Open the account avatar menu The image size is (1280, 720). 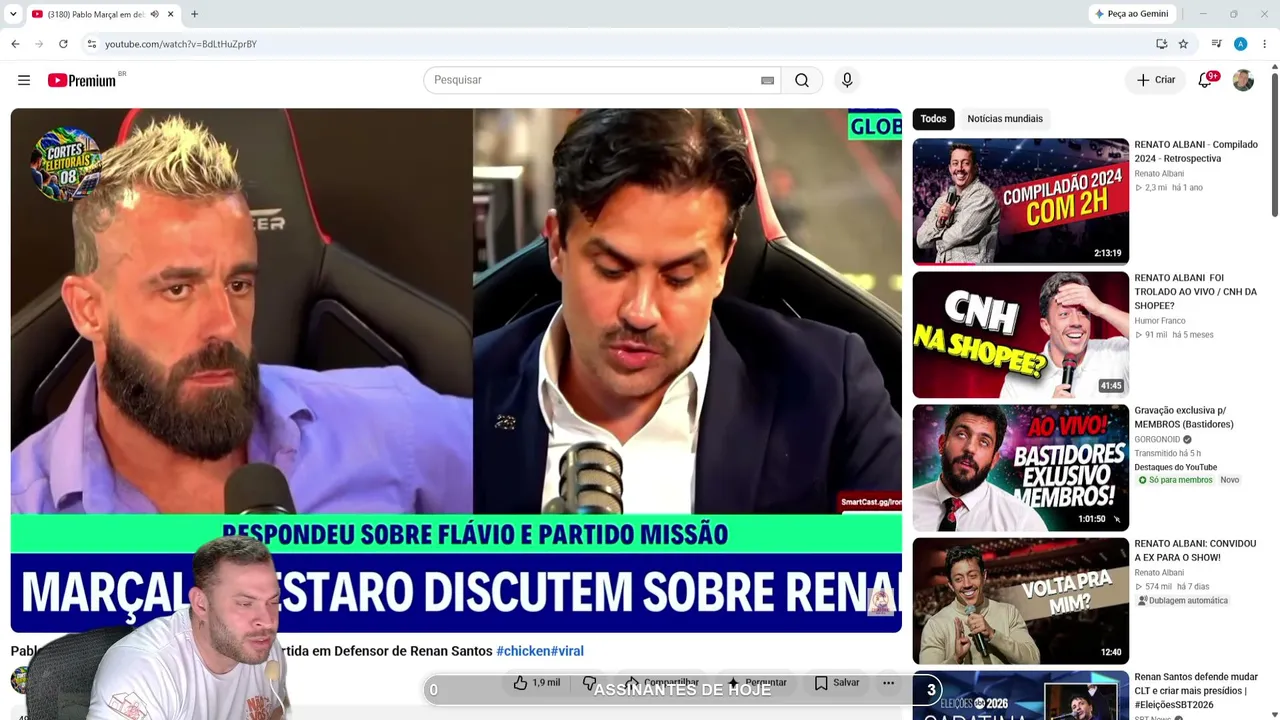pyautogui.click(x=1243, y=80)
